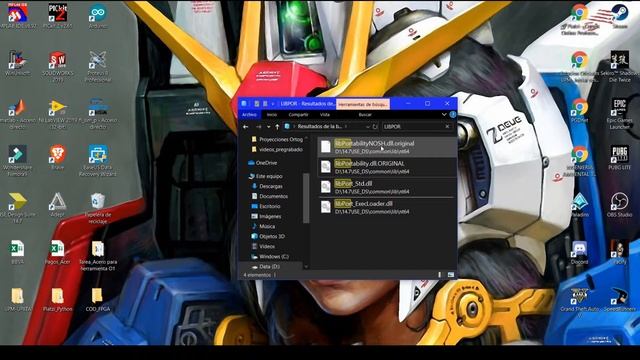Launch the Arduino desktop shortcut
Viewport: 640px width, 360px height.
[x=98, y=16]
